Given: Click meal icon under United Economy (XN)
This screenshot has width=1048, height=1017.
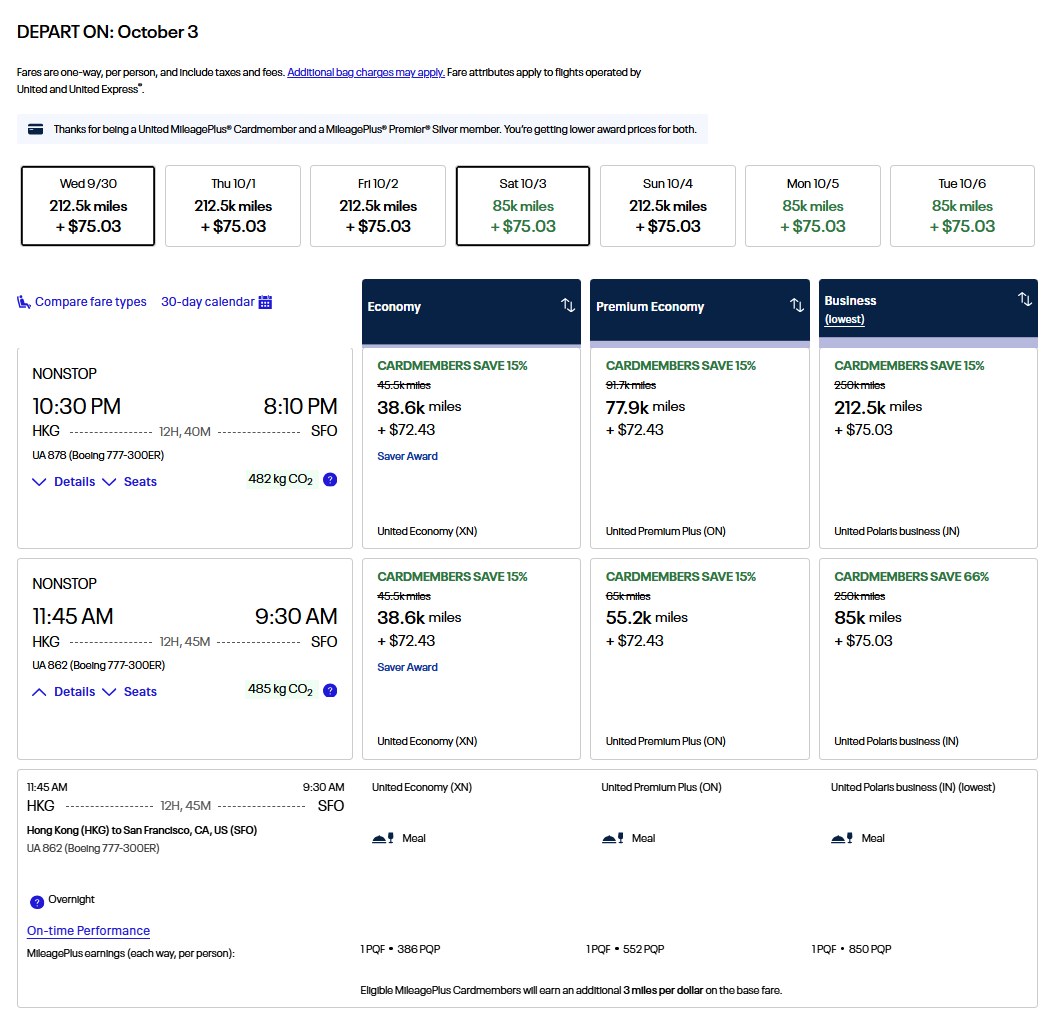Looking at the screenshot, I should pos(382,838).
